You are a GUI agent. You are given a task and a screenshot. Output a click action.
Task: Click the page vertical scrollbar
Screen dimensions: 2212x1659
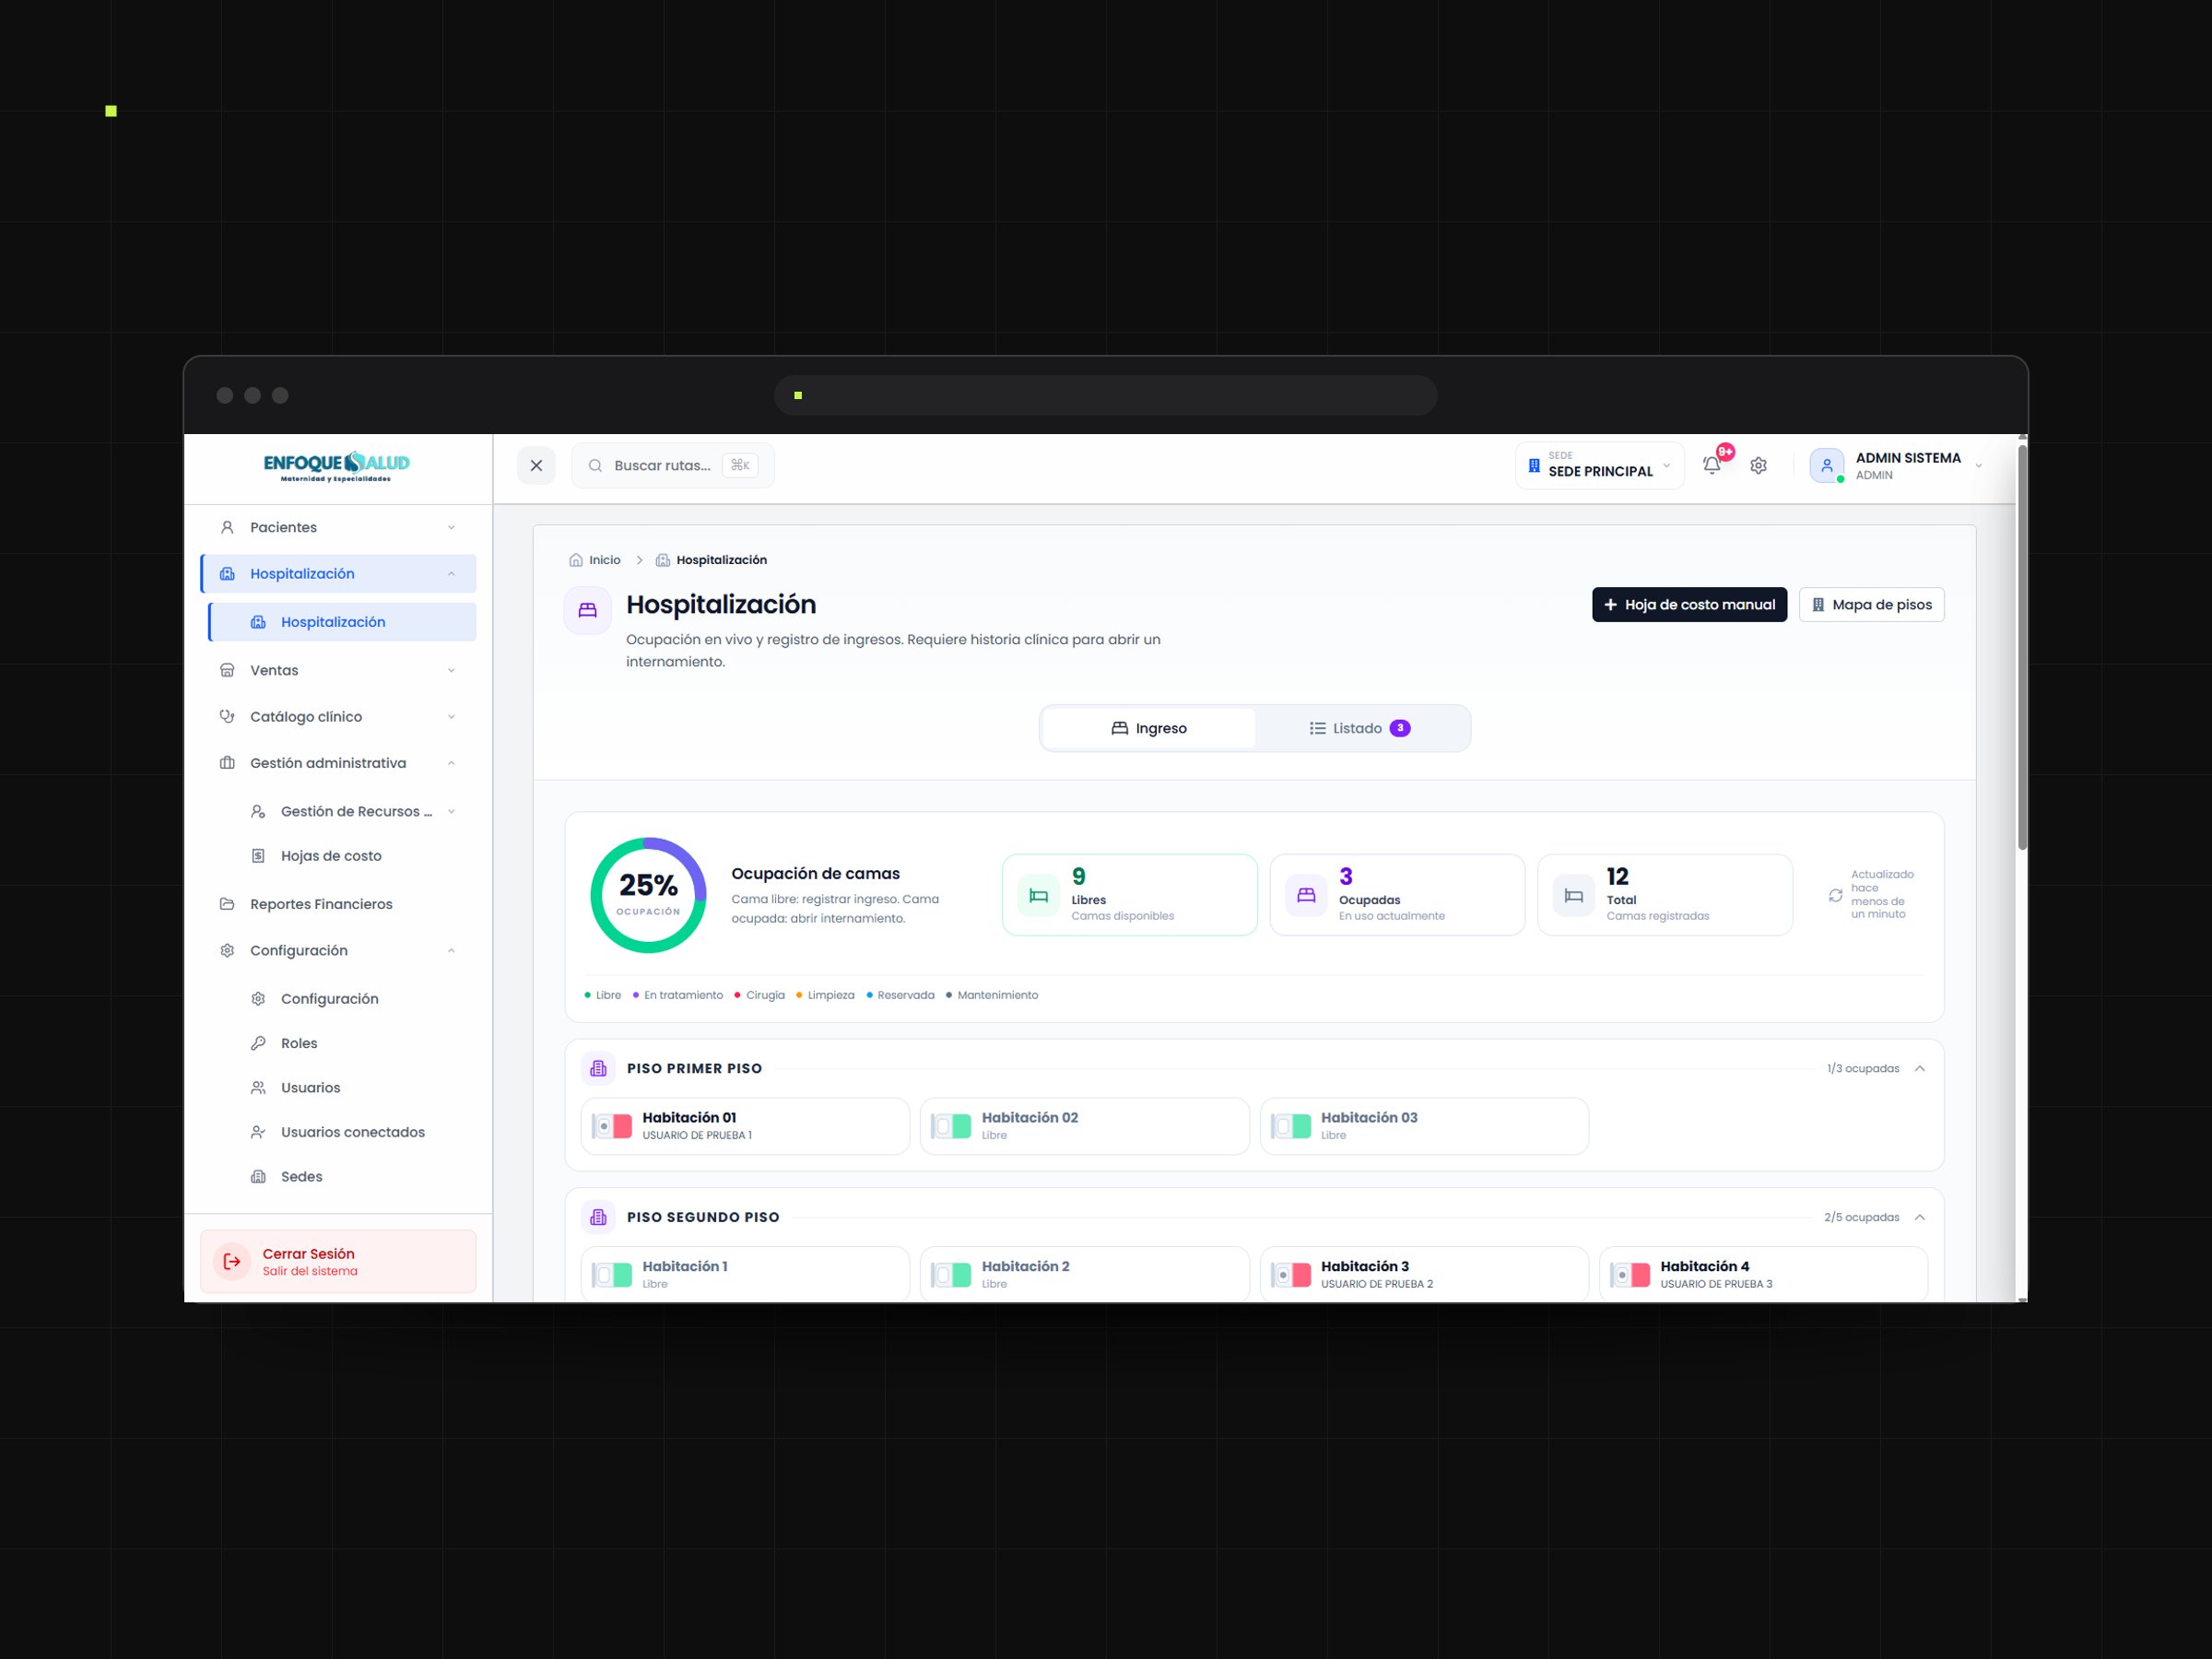click(x=2022, y=650)
